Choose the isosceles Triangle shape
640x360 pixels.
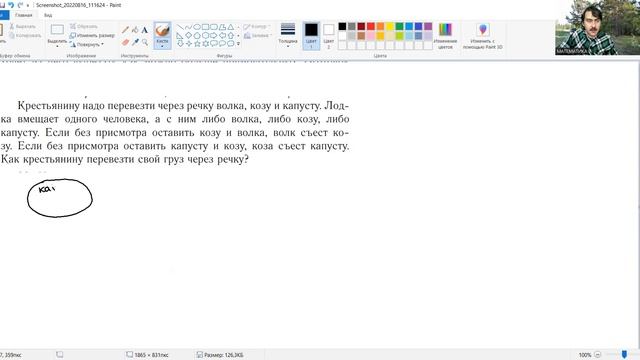tap(231, 27)
